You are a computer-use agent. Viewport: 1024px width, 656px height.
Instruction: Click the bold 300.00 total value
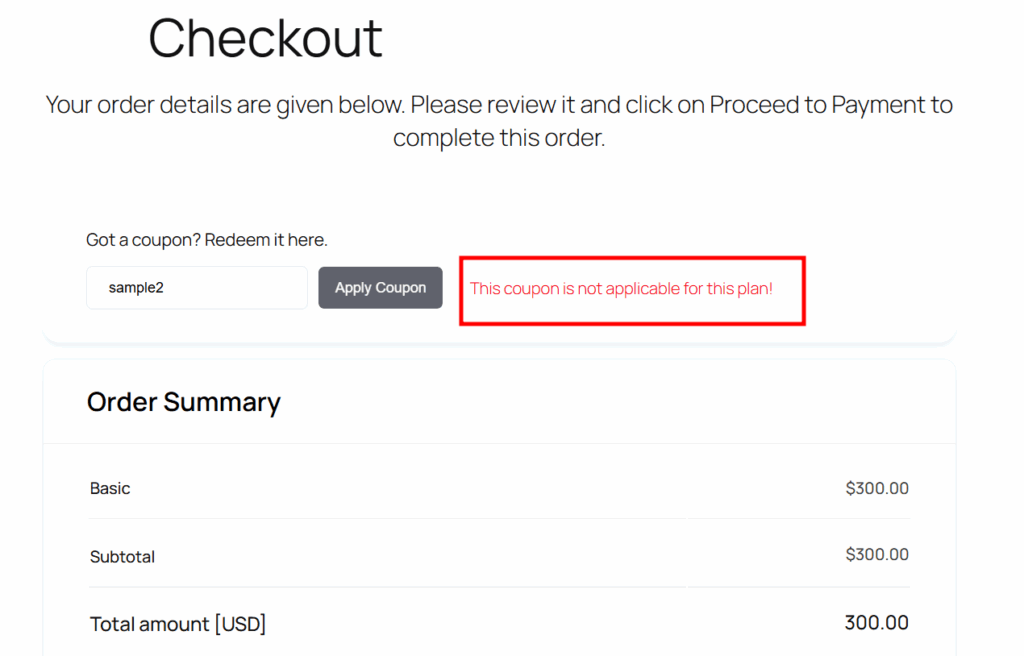pos(876,623)
